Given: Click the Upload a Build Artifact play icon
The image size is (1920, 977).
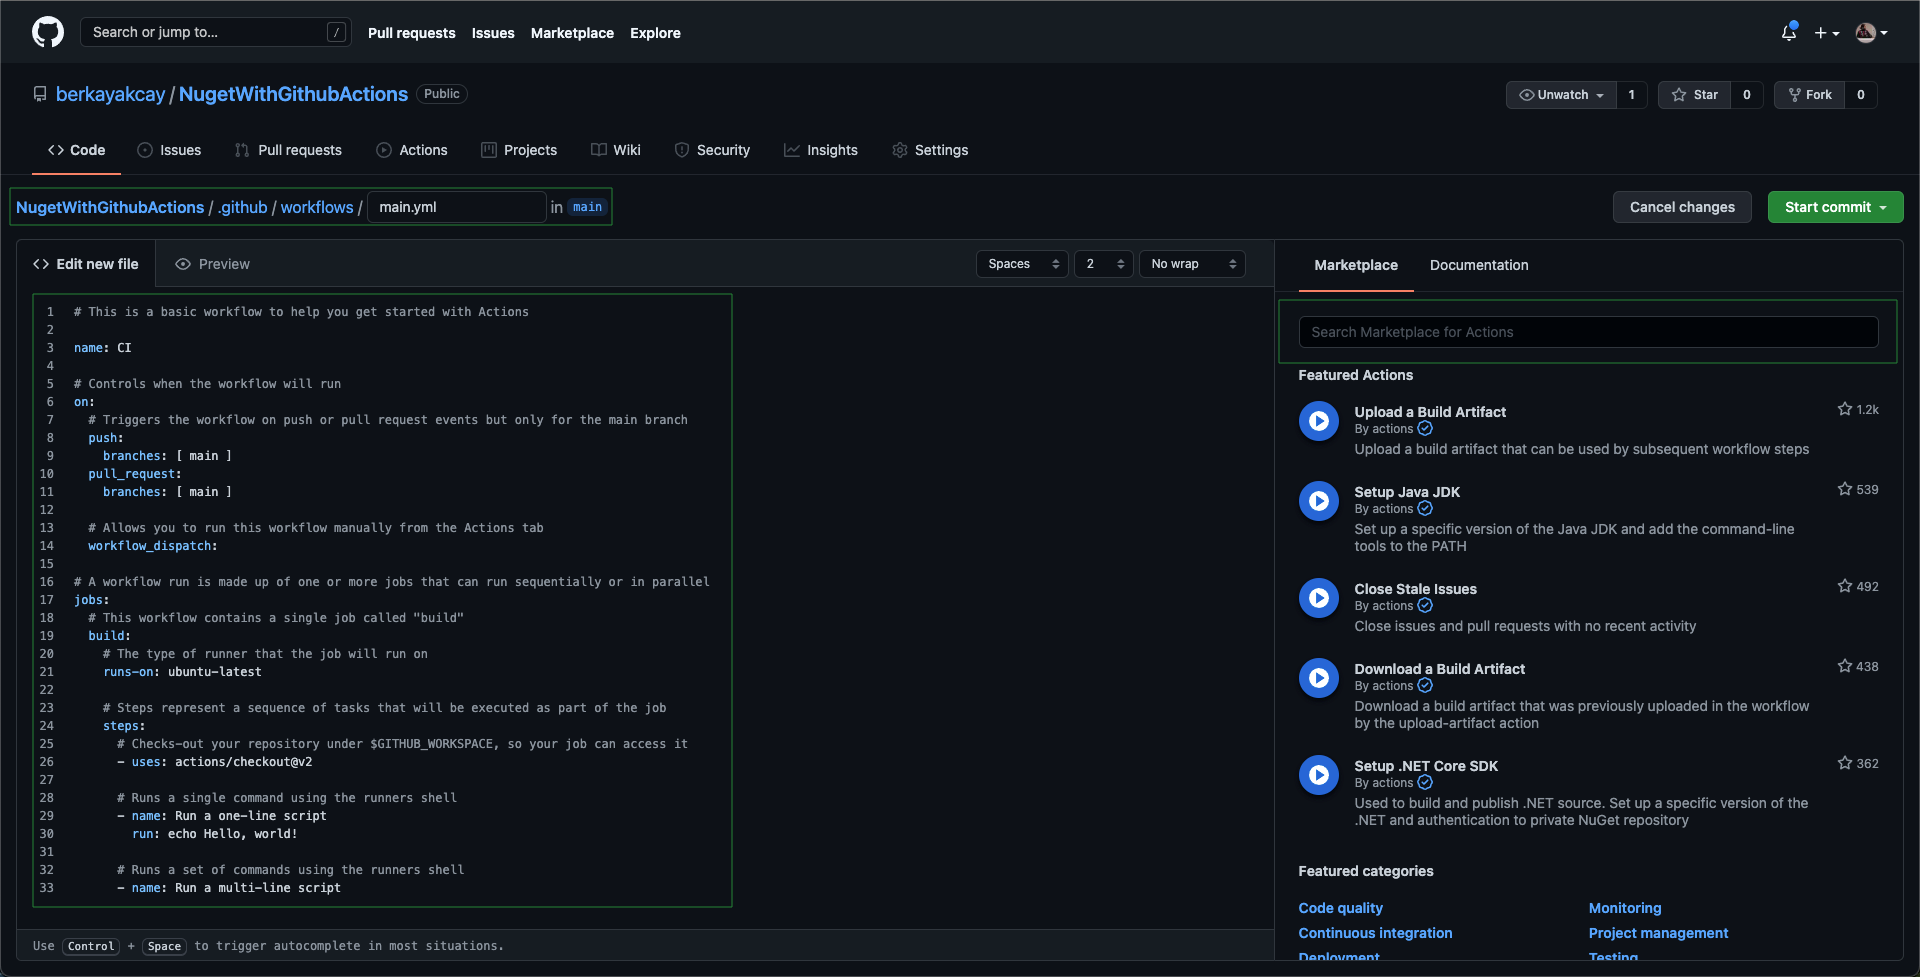Looking at the screenshot, I should click(1318, 421).
